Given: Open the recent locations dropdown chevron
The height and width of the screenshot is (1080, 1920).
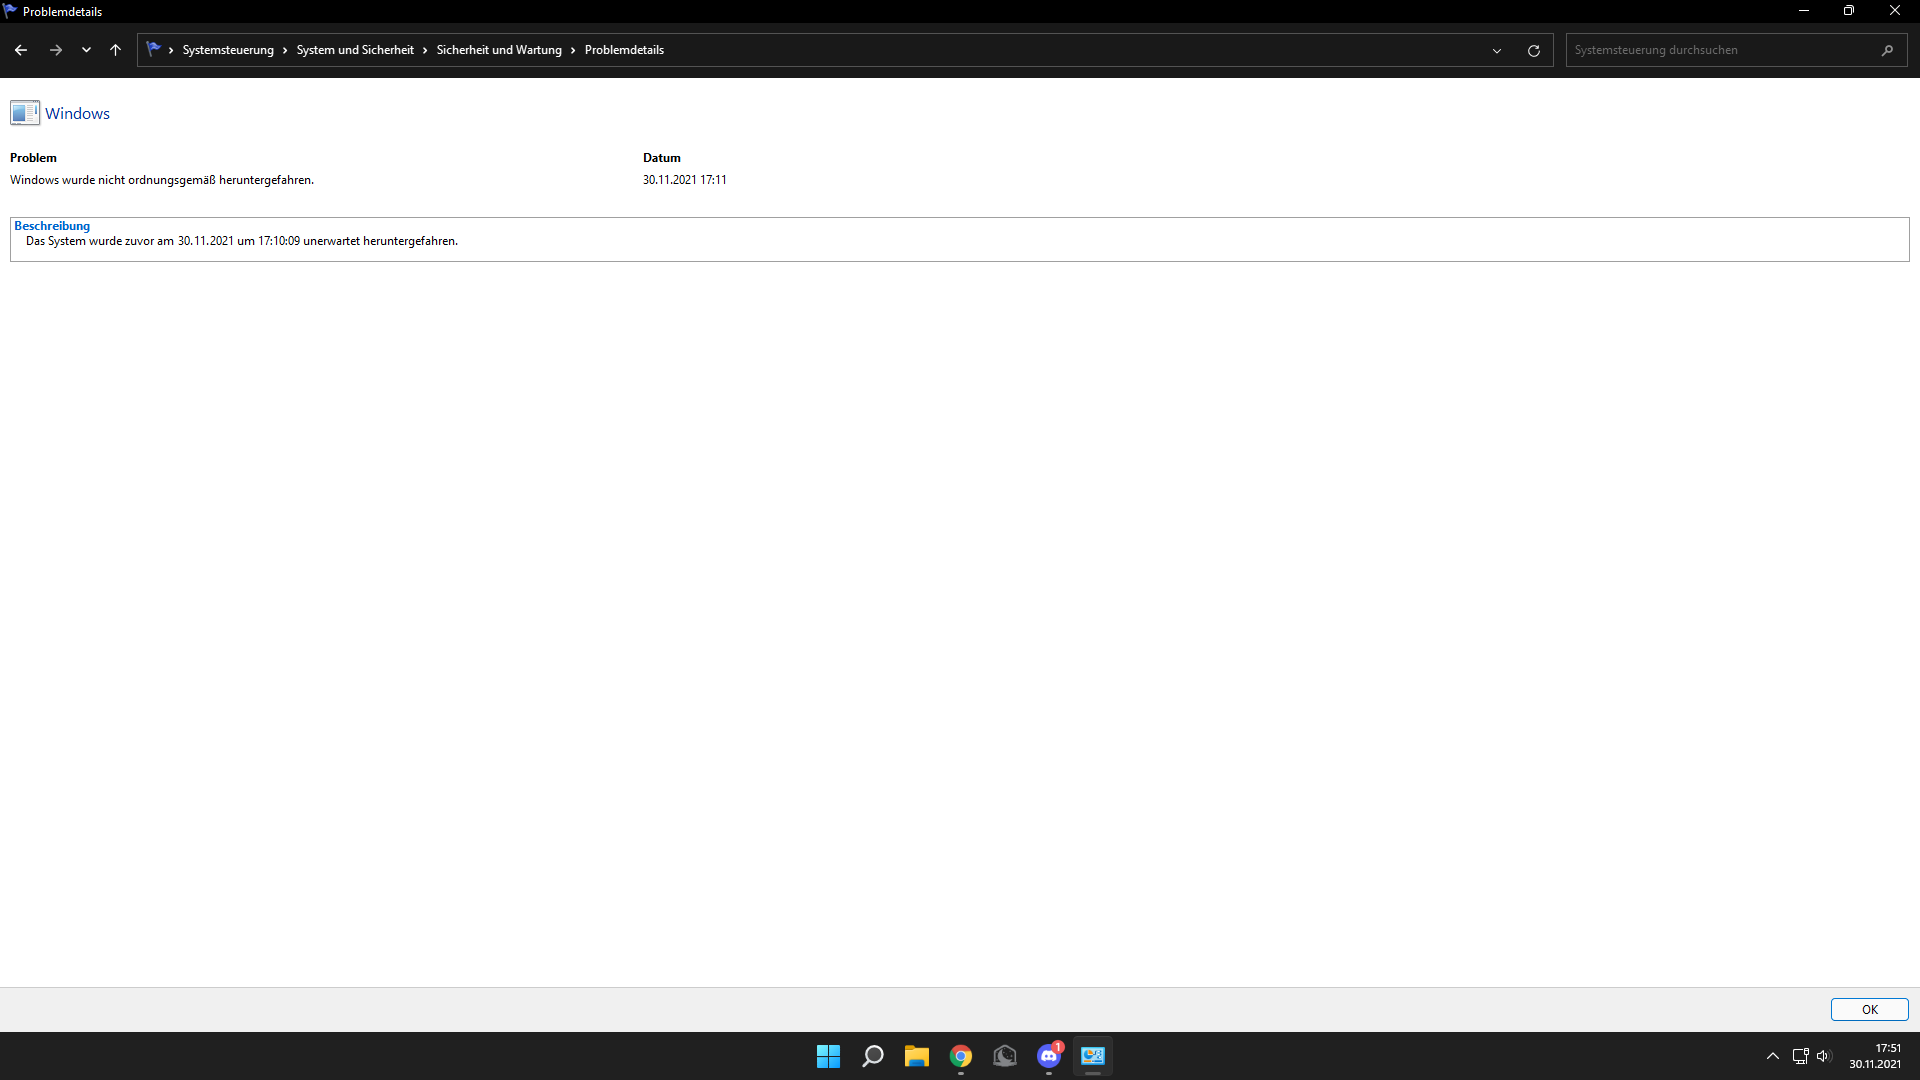Looking at the screenshot, I should click(x=86, y=50).
